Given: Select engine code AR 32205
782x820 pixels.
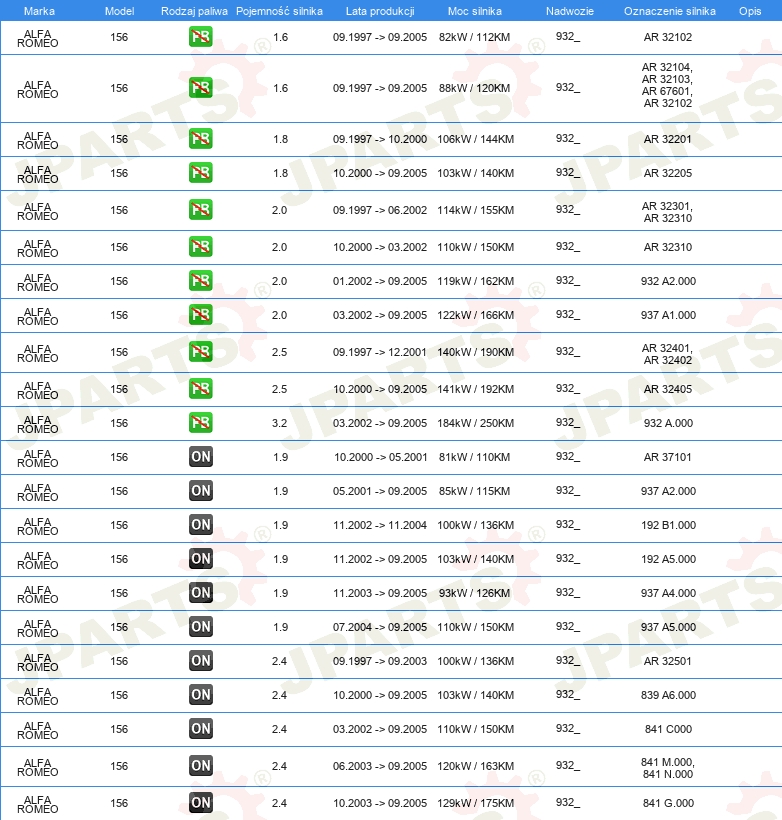Looking at the screenshot, I should (667, 173).
